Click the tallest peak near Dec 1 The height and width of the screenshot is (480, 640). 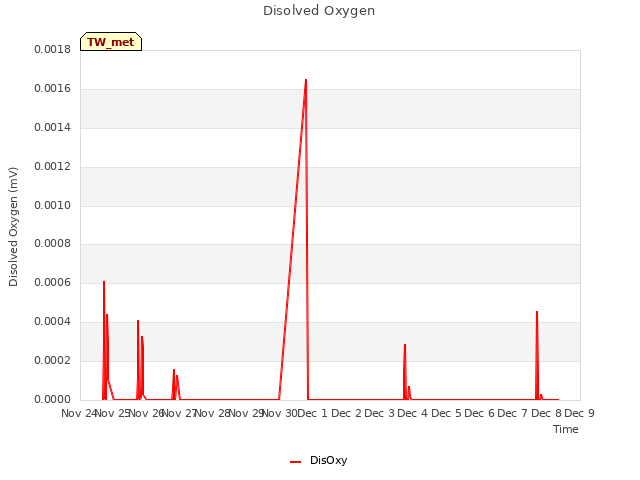point(306,80)
